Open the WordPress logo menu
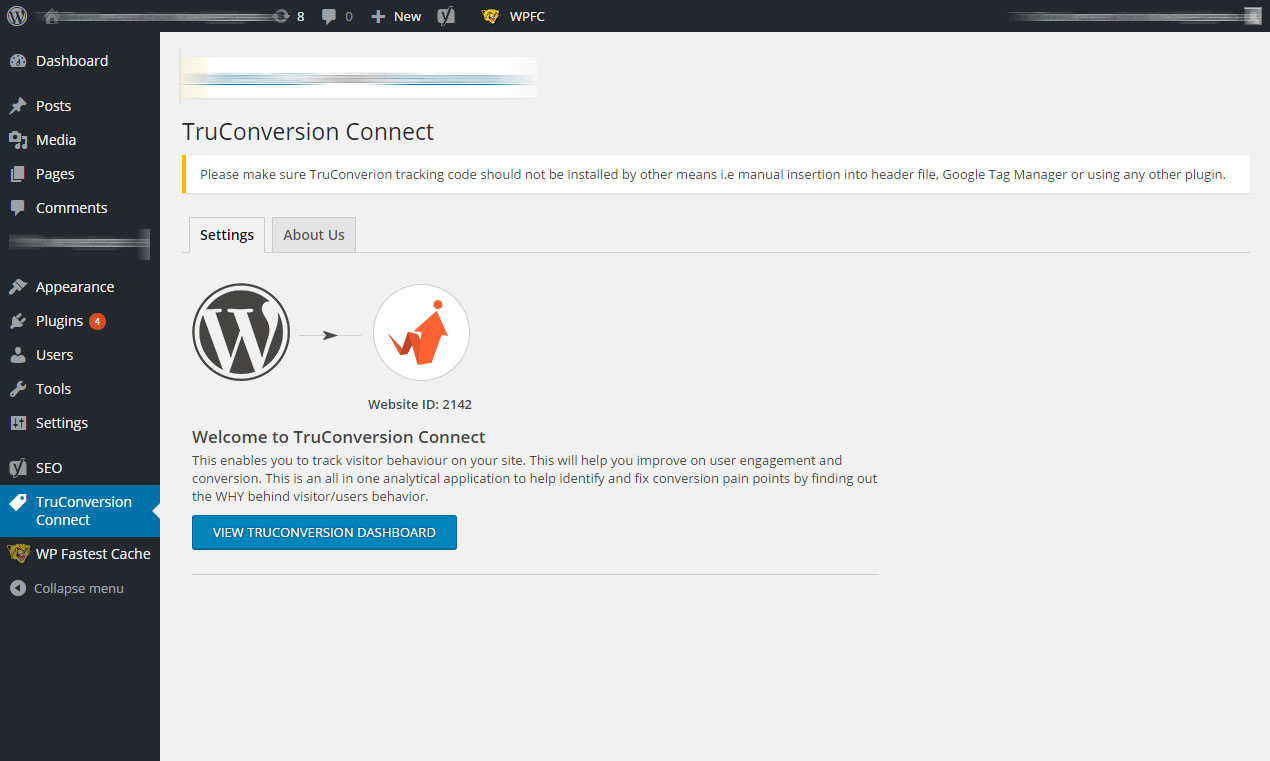1270x761 pixels. click(x=17, y=16)
